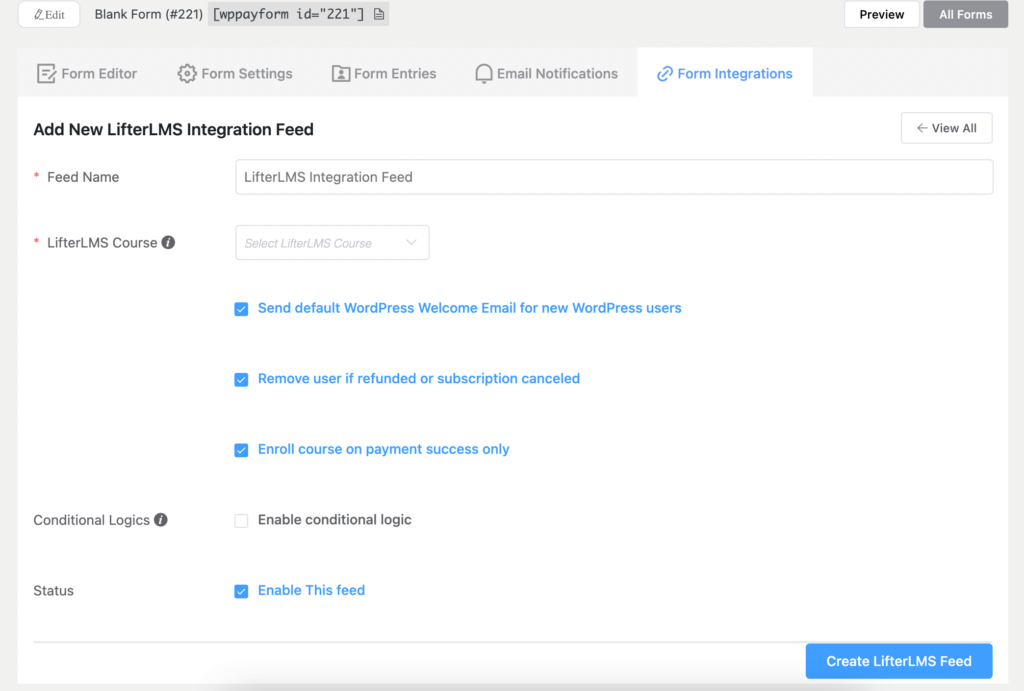
Task: Switch to the Form Editor tab
Action: coord(87,74)
